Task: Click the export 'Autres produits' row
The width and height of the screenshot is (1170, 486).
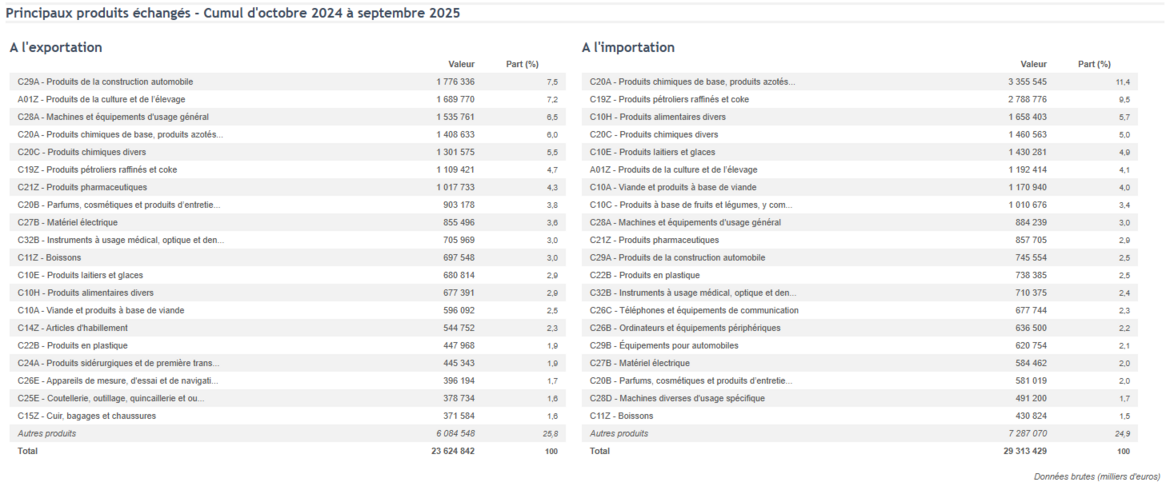Action: 47,434
